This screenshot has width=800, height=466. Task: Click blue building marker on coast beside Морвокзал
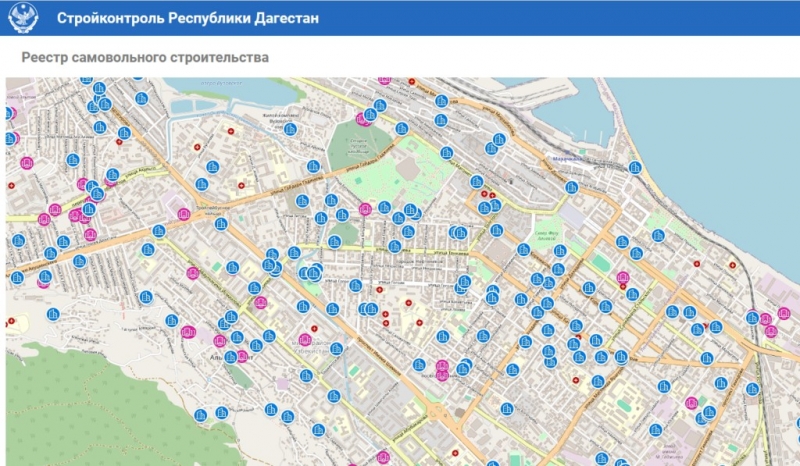[x=635, y=167]
